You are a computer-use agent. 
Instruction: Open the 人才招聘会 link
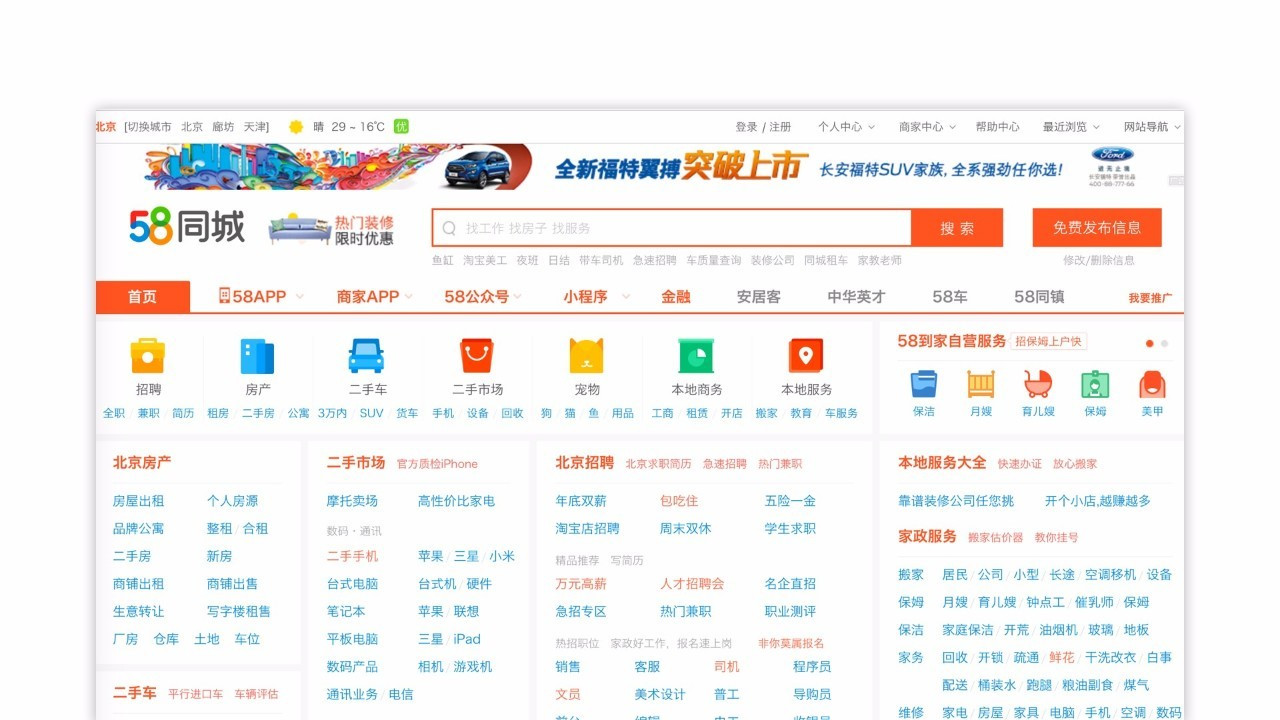coord(692,583)
